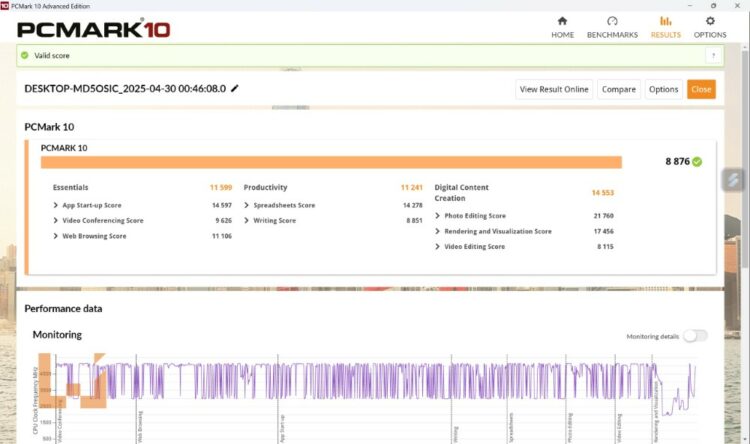
Task: Open the Options gear icon
Action: pos(710,21)
